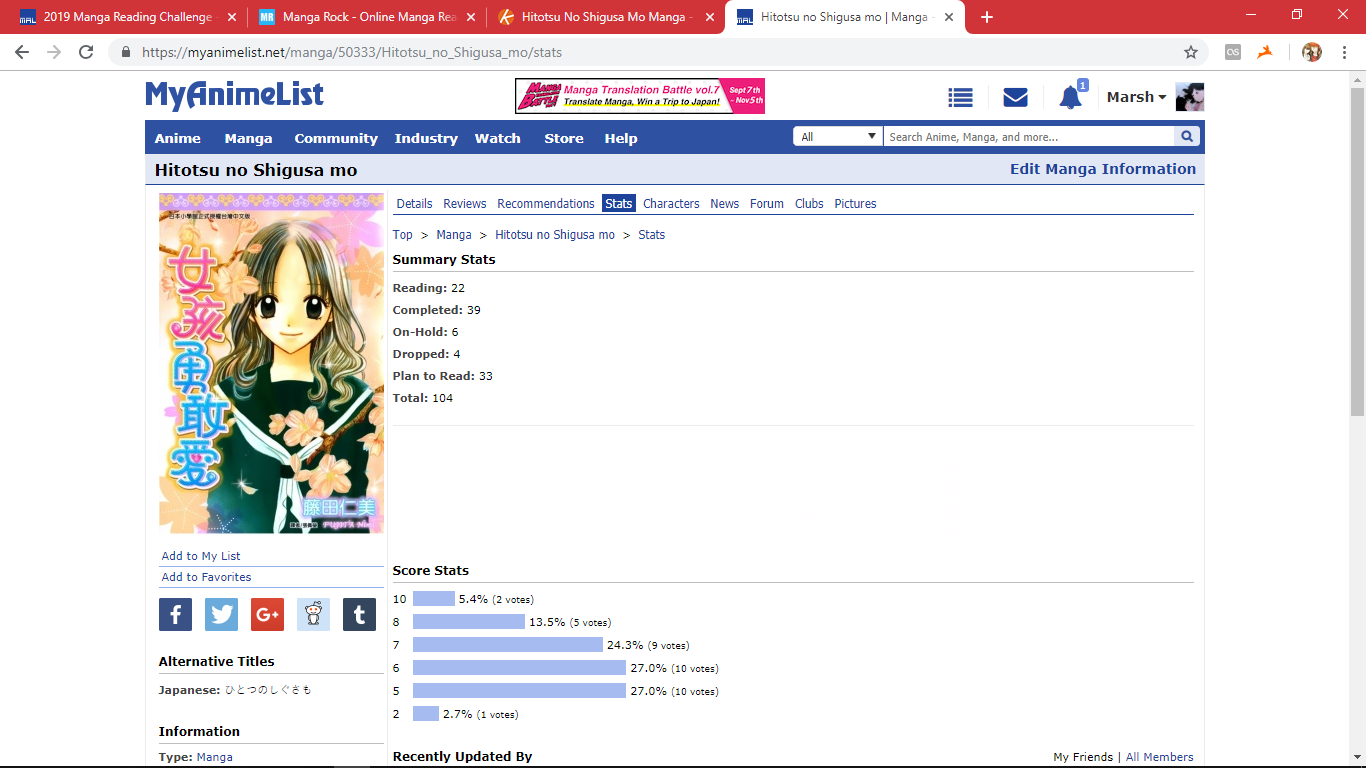Close the Manga Rock tab
Image resolution: width=1366 pixels, height=768 pixels.
471,17
